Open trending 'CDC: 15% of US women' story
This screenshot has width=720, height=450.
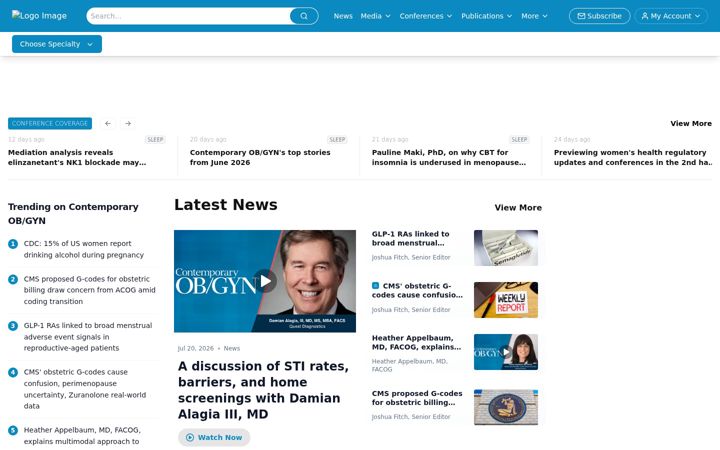84,249
